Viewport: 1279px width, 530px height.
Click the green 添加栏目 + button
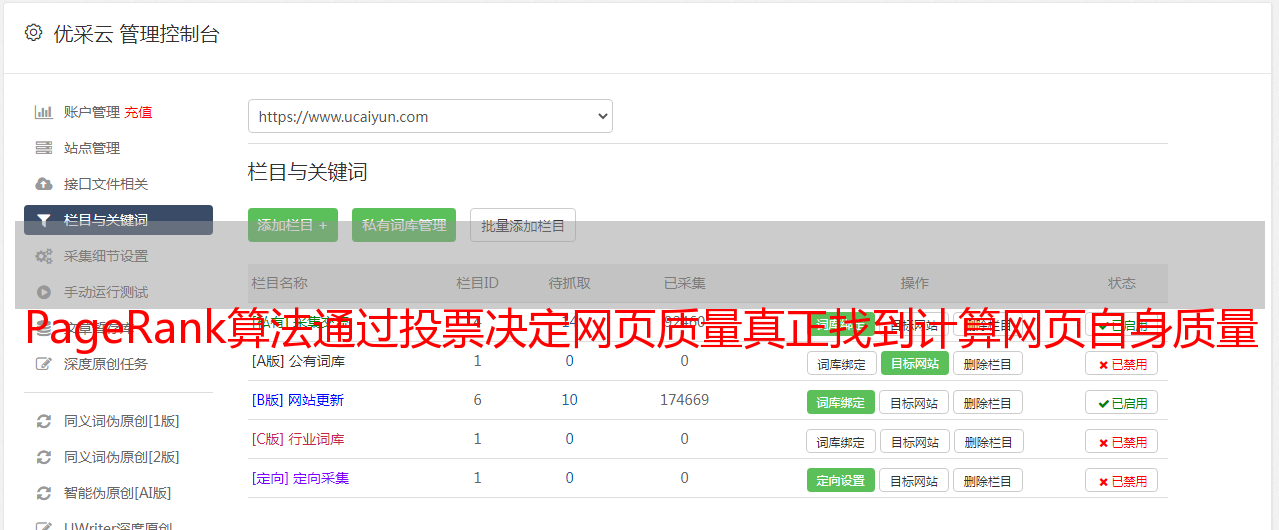(293, 225)
